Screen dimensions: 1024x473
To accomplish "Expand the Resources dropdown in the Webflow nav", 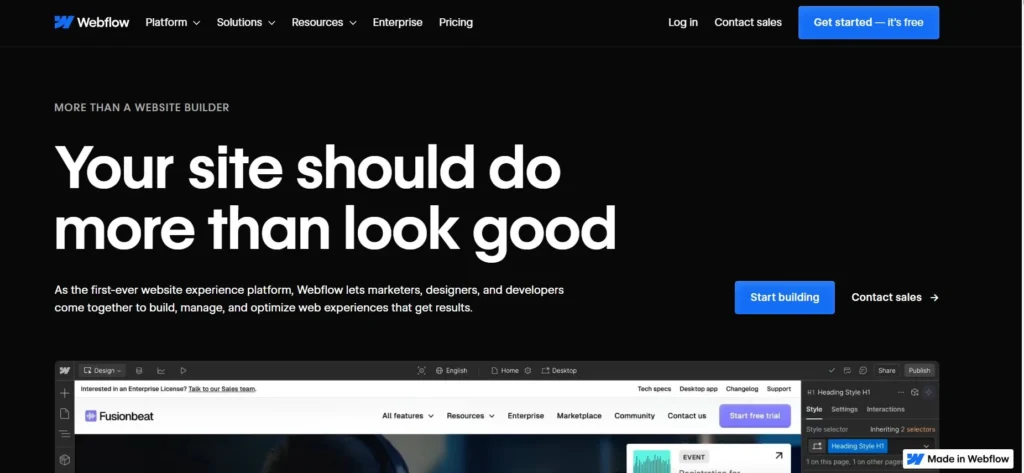I will coord(324,22).
